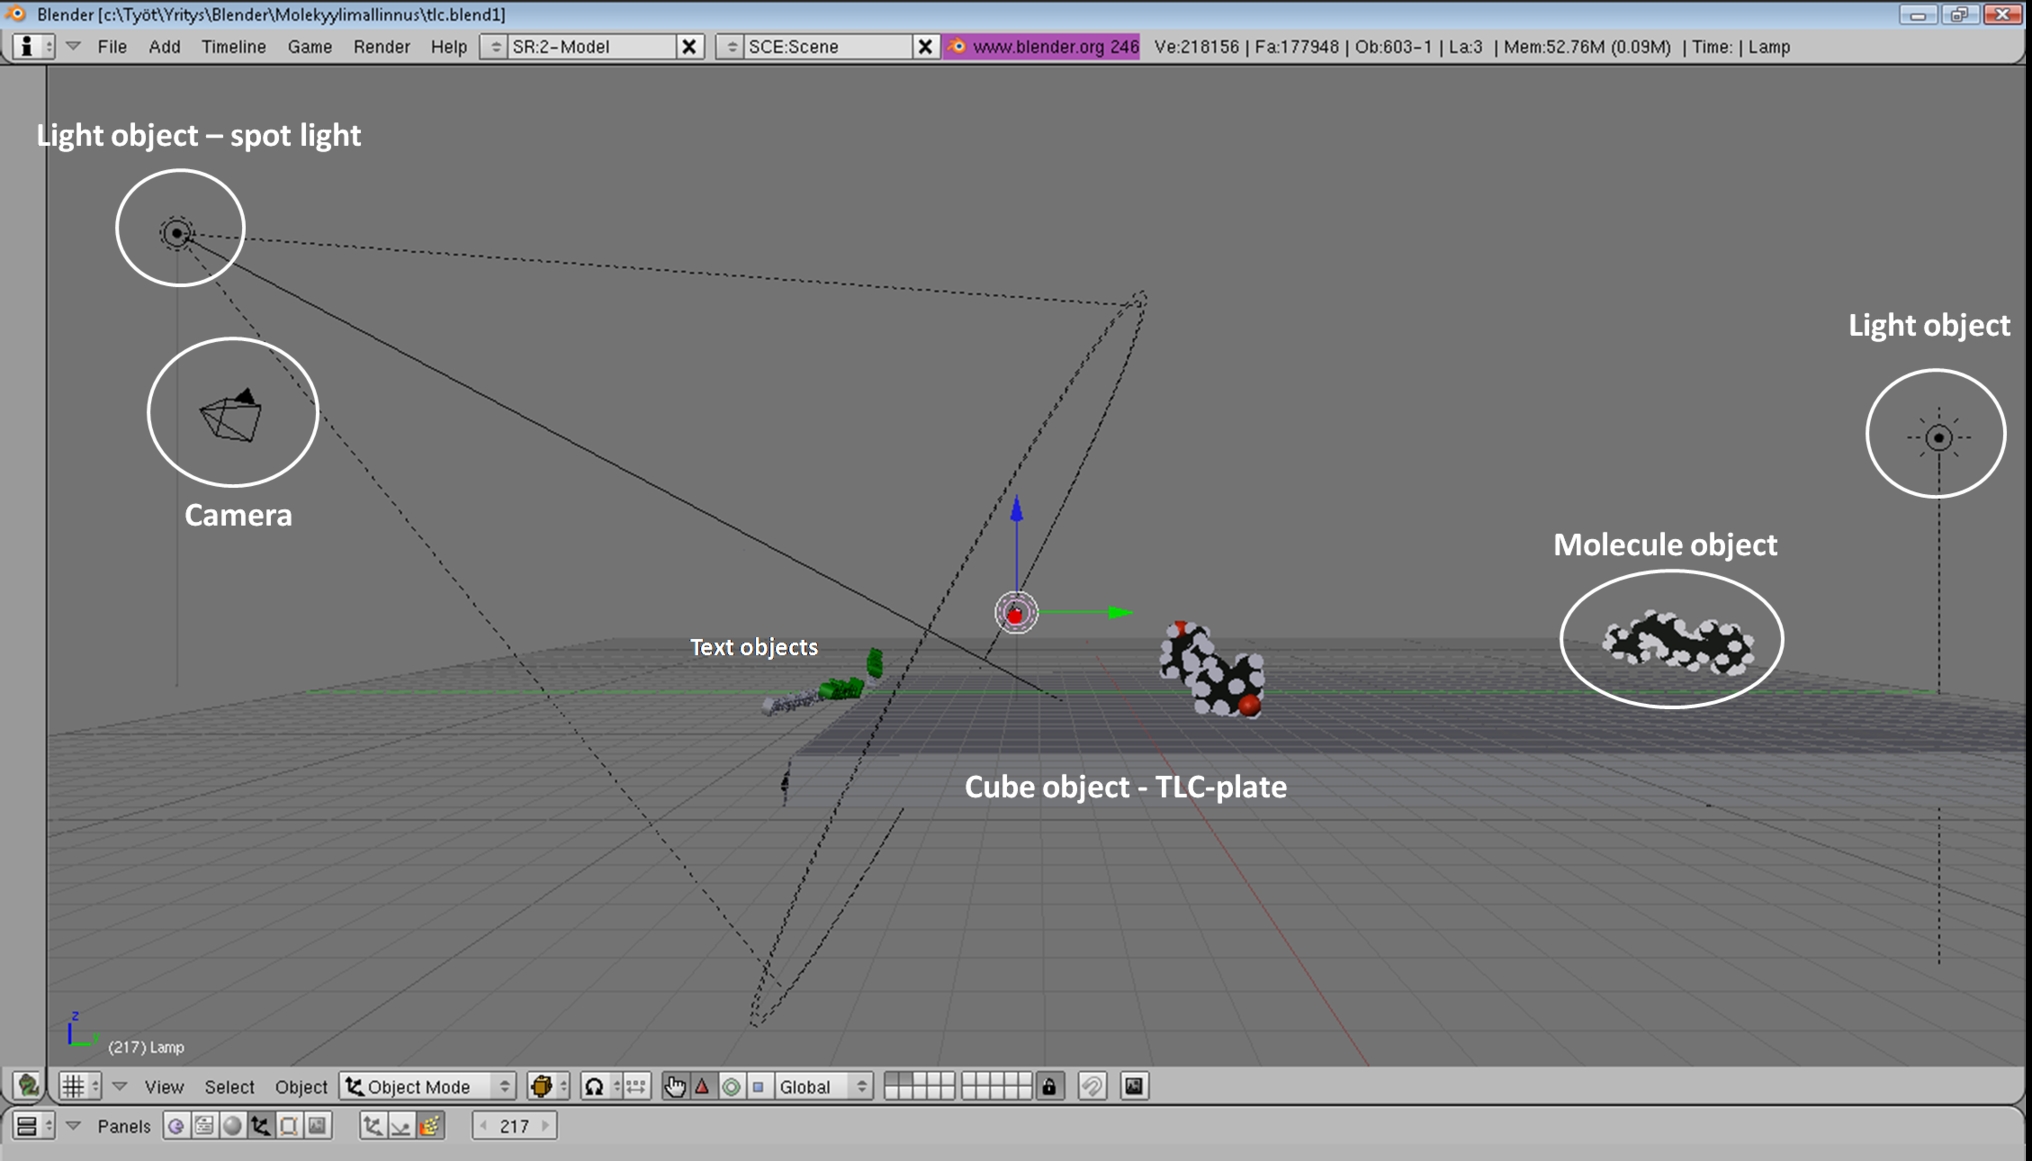Delete the SR:2-Model screen with X
This screenshot has width=2032, height=1161.
click(689, 47)
